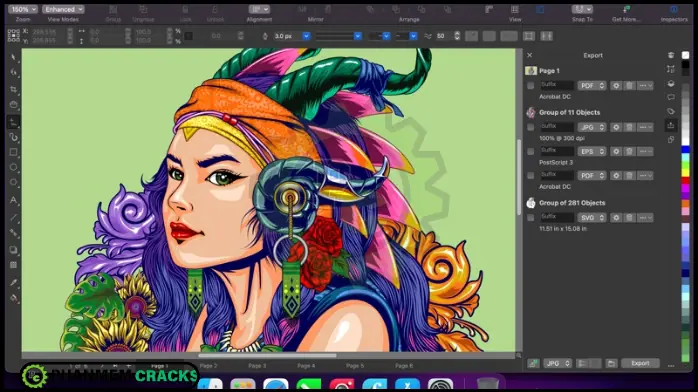
Task: Open the line style dropdown
Action: pyautogui.click(x=339, y=36)
